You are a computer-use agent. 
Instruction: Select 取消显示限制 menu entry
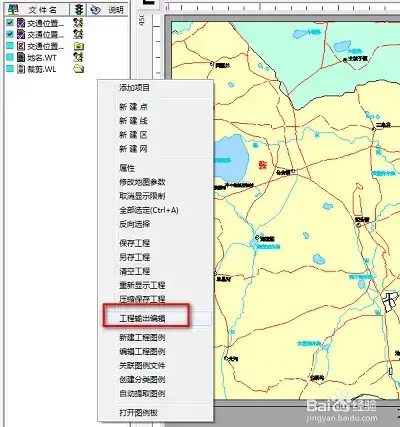pyautogui.click(x=142, y=196)
